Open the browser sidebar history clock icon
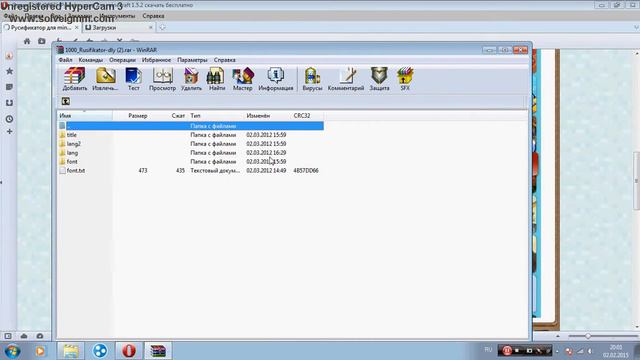Screen dimensions: 640x360 (x=9, y=119)
